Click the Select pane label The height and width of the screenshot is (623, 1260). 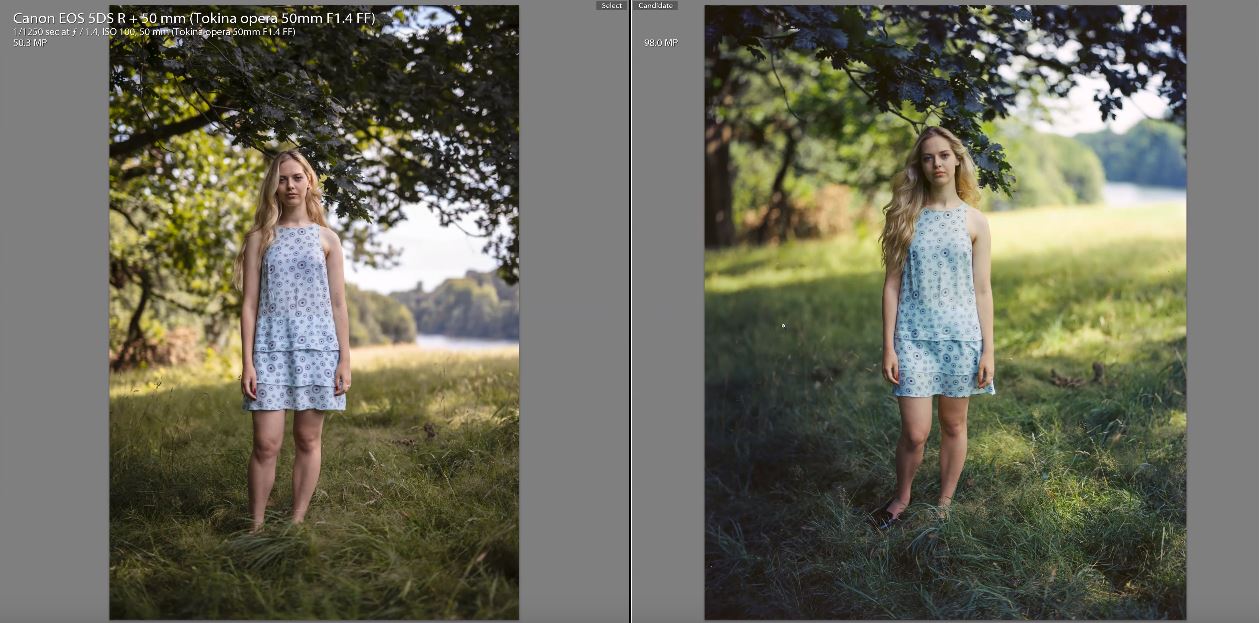[610, 5]
